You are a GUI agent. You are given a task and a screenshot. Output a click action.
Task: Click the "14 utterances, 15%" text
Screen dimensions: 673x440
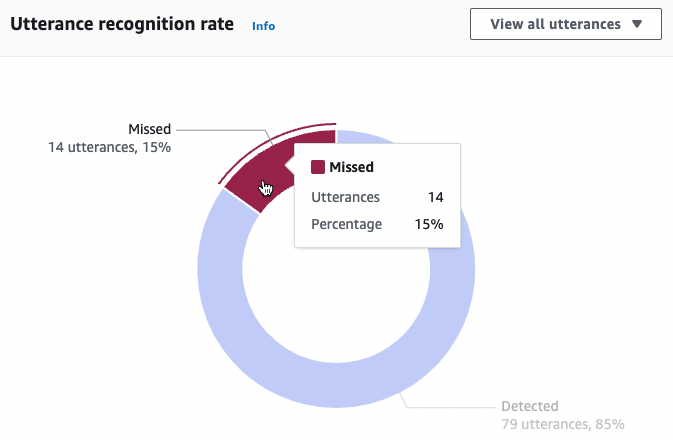[x=110, y=147]
